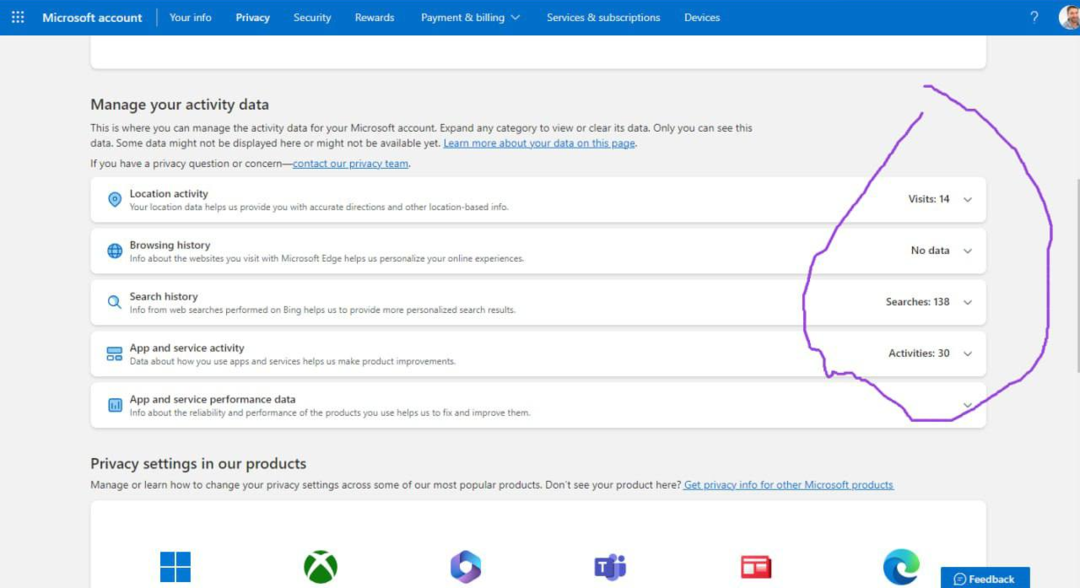Switch to the Security tab
This screenshot has height=588, width=1080.
(312, 17)
